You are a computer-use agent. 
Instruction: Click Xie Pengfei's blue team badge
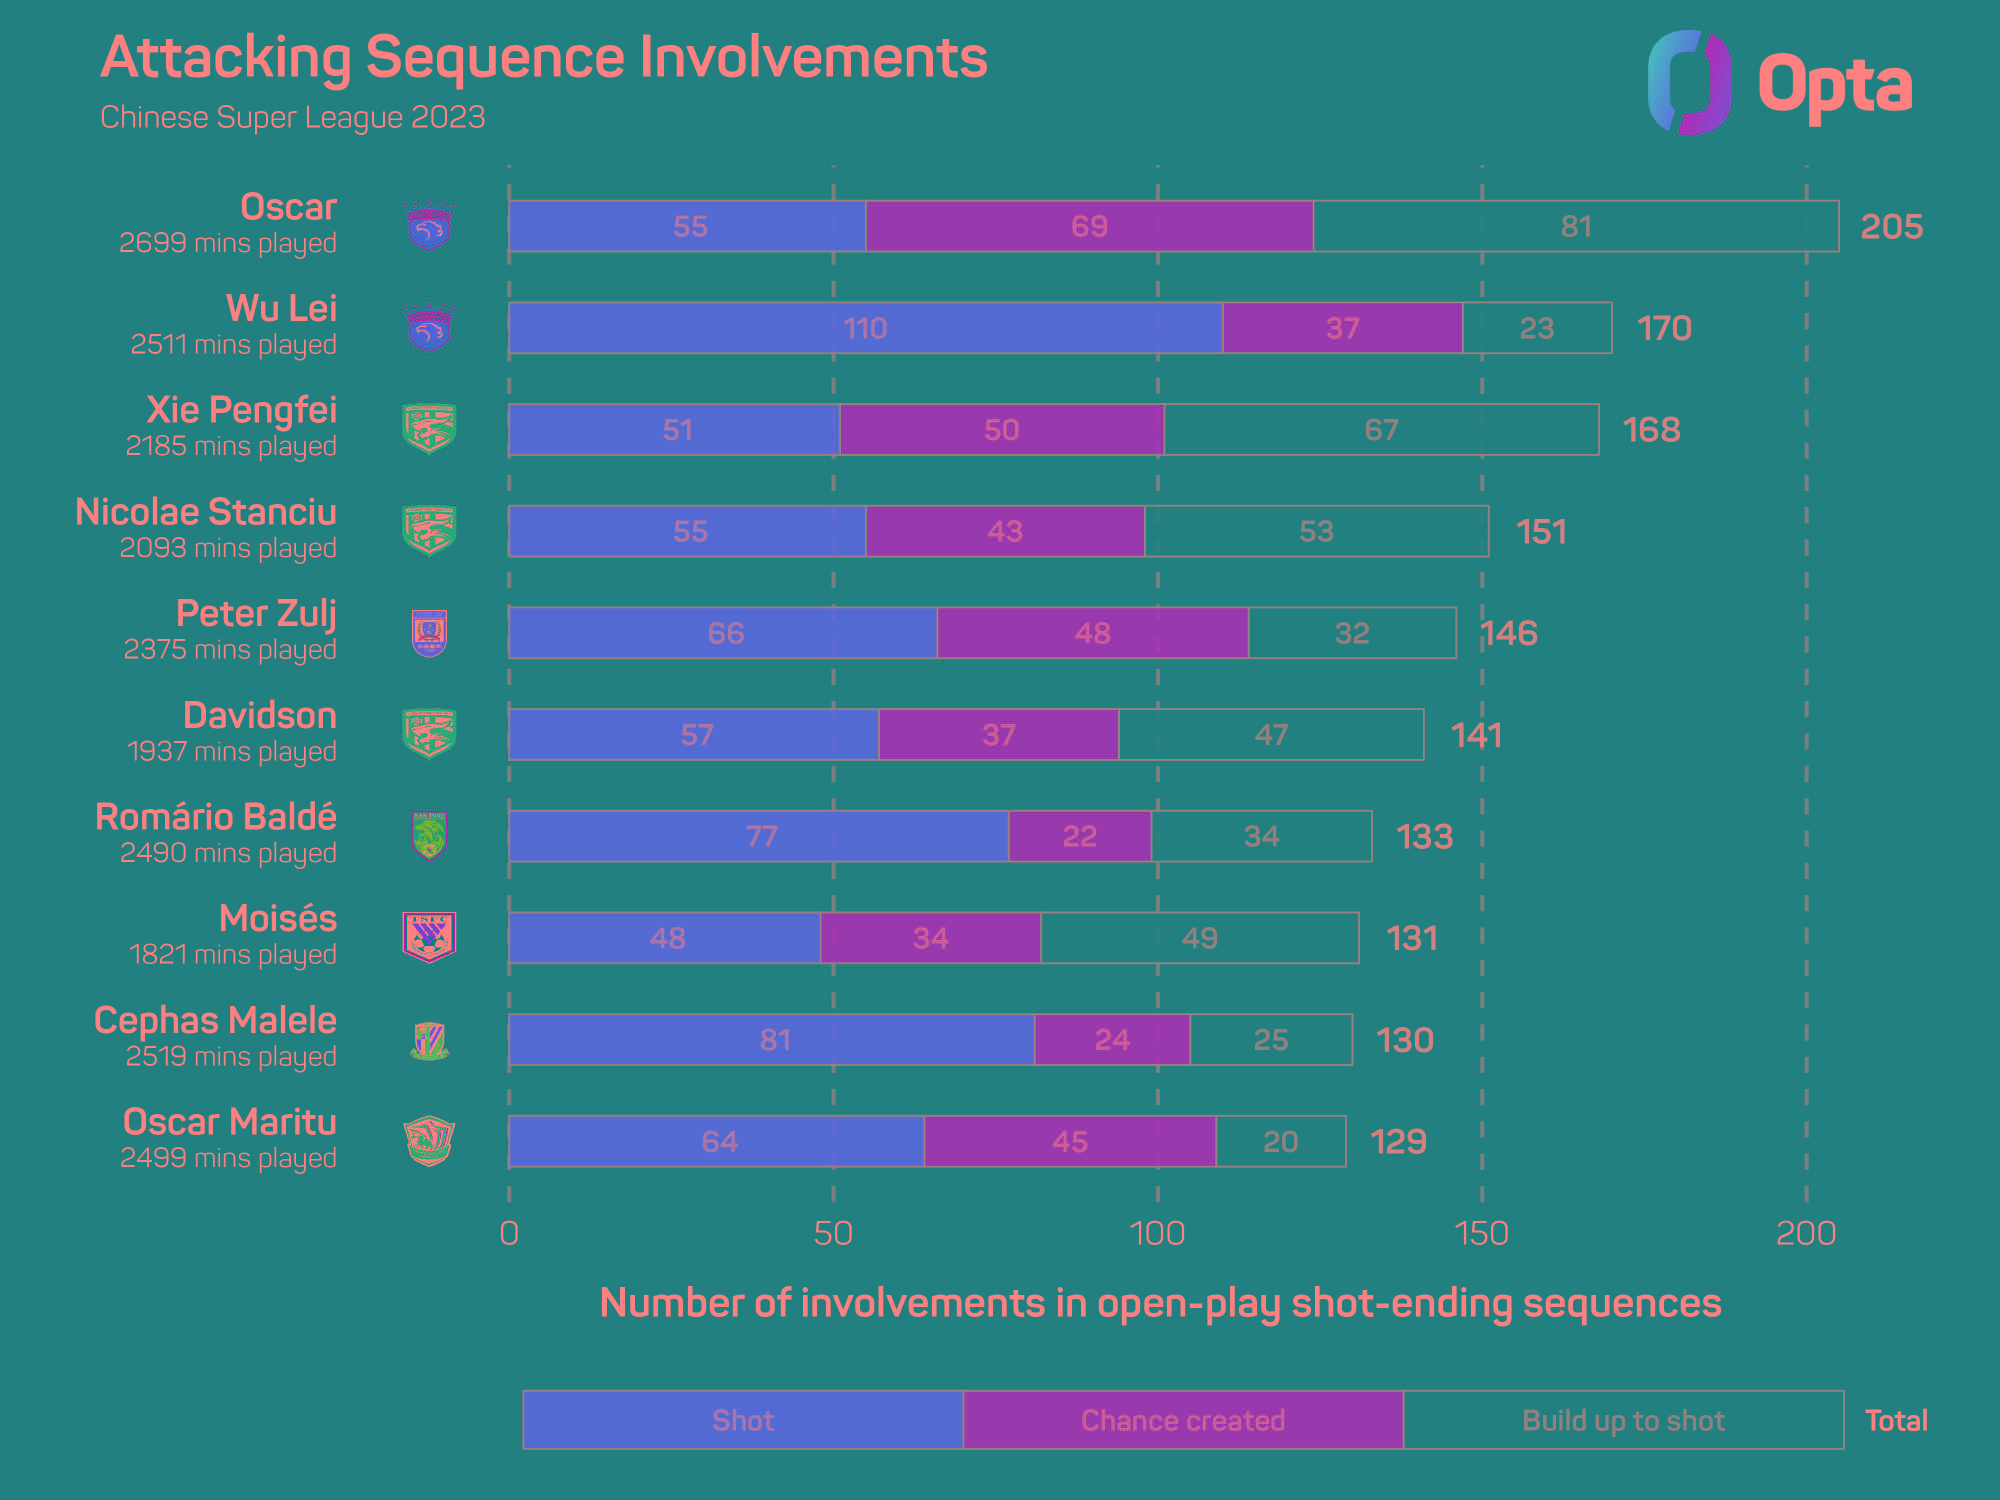[x=429, y=429]
